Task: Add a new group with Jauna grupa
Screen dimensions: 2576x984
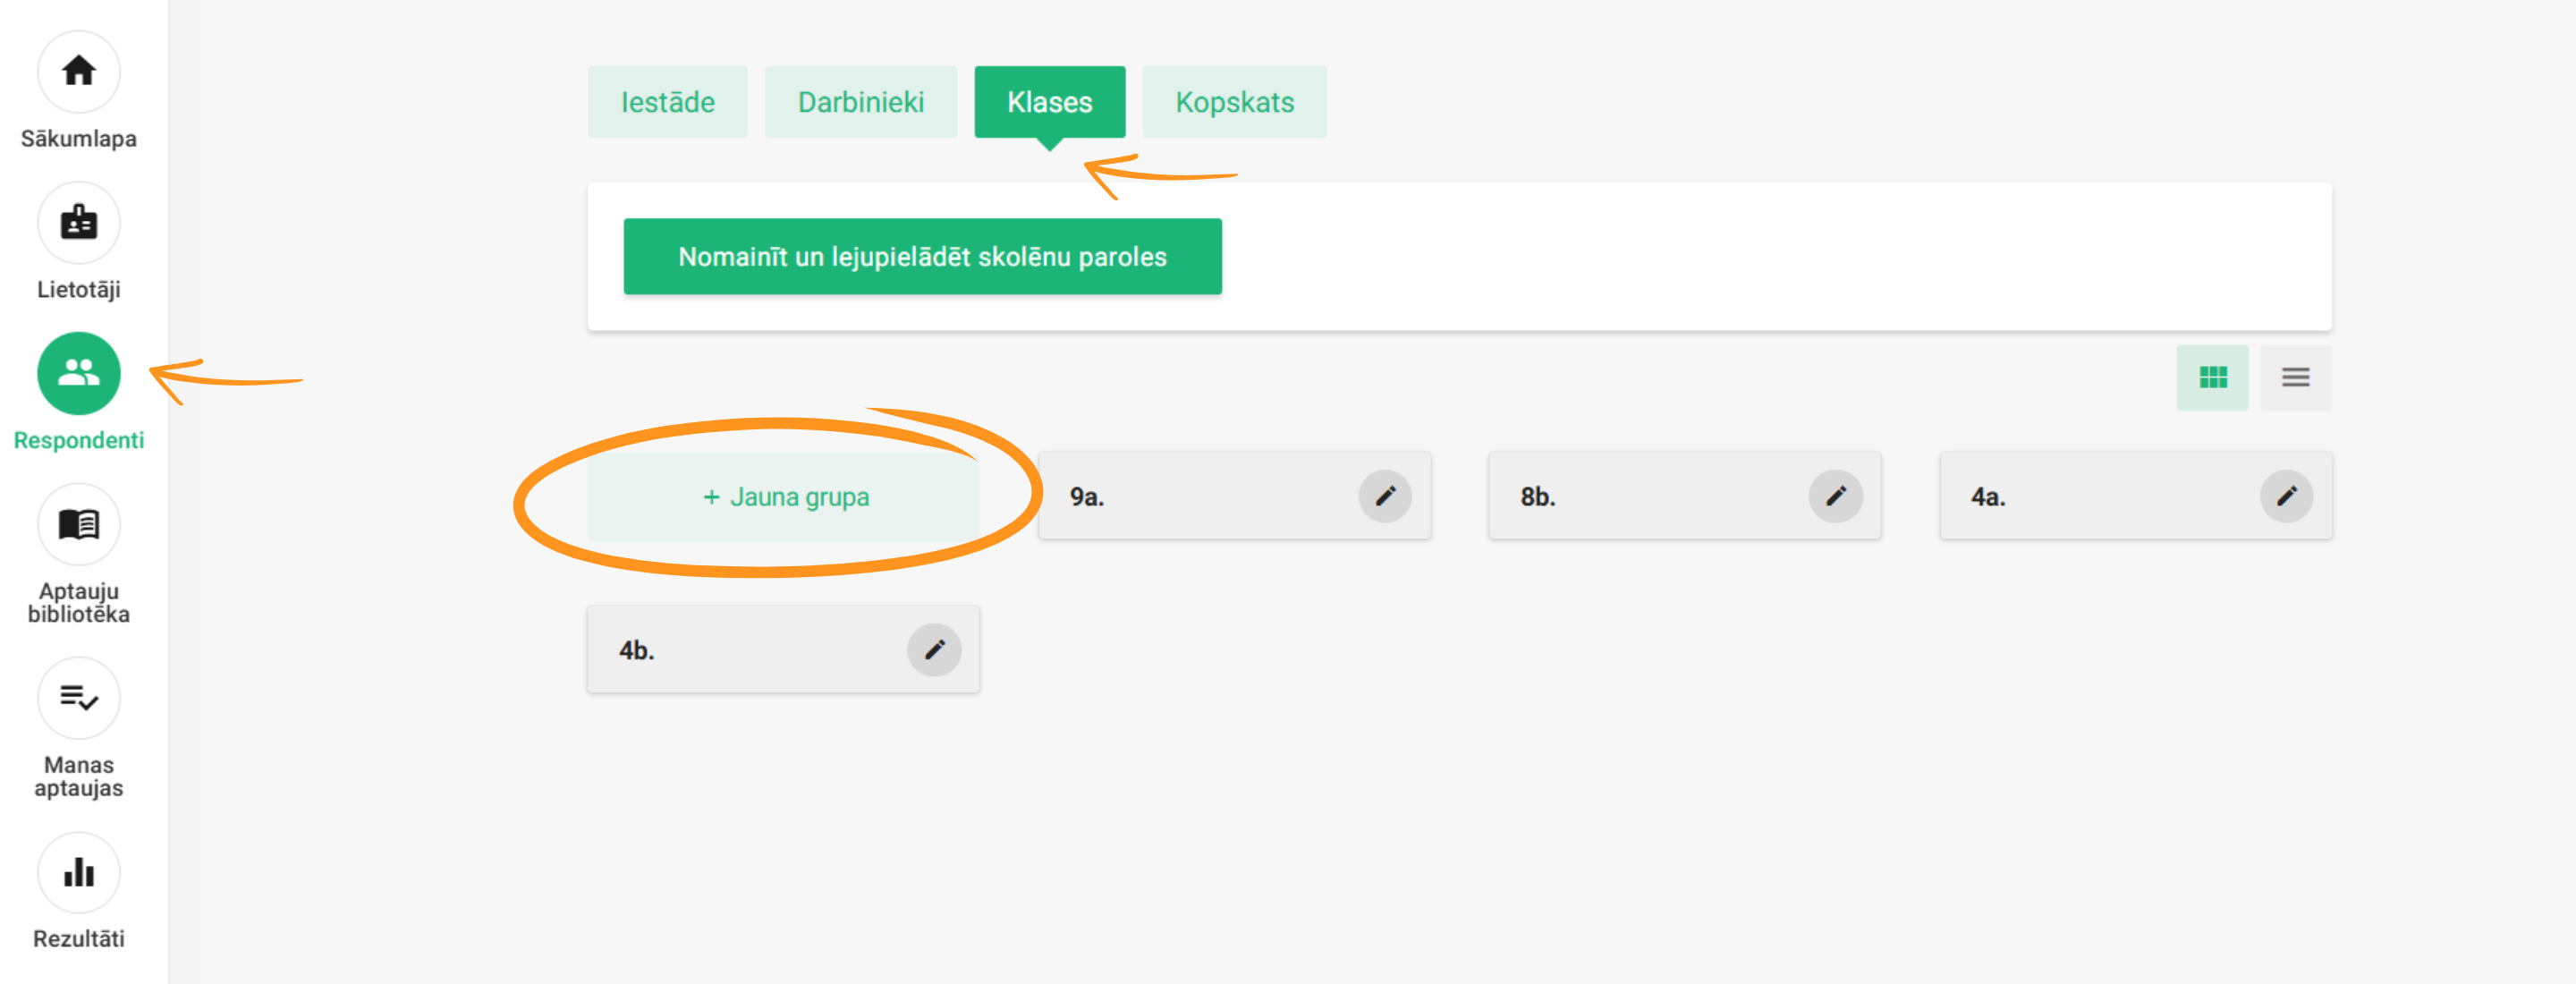Action: tap(784, 497)
